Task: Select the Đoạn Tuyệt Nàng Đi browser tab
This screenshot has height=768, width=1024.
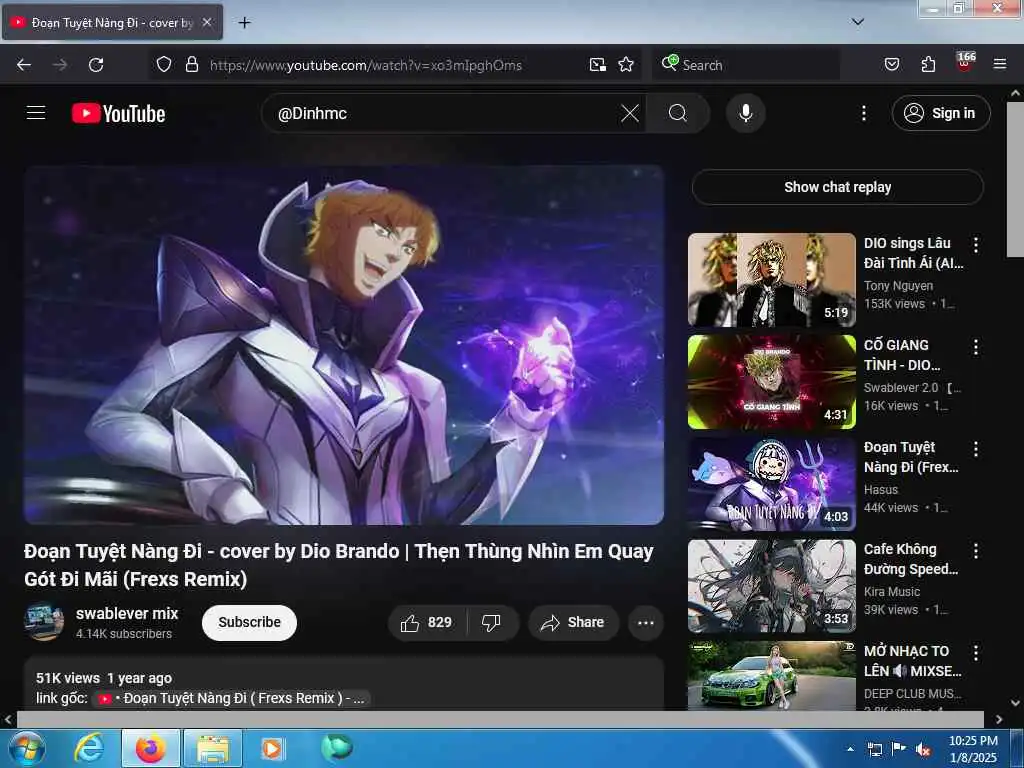Action: tap(112, 22)
